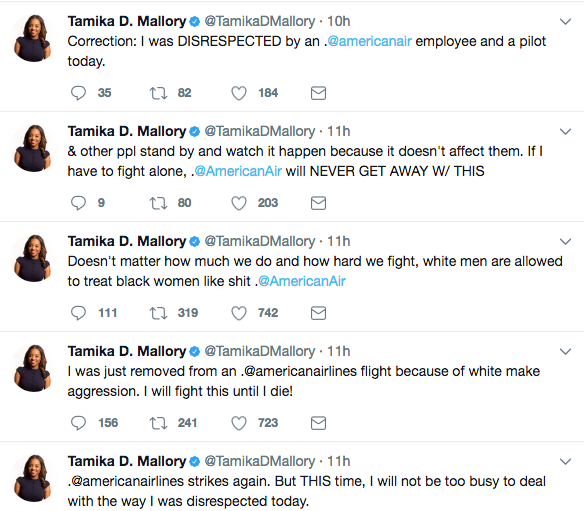This screenshot has width=584, height=511.
Task: Reply to the tweet with 111 replies
Action: [x=78, y=313]
